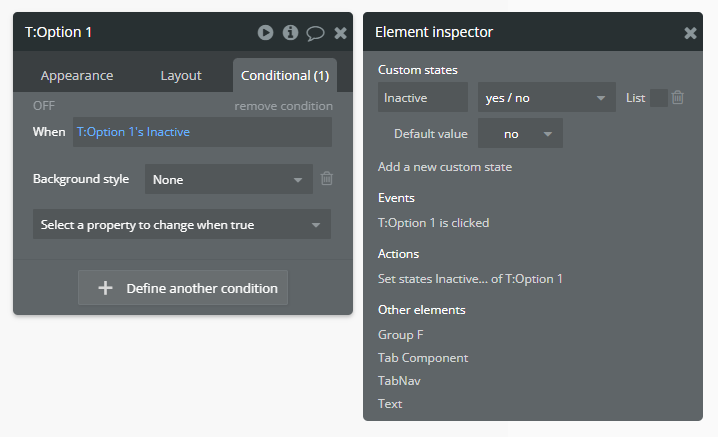The height and width of the screenshot is (437, 718).
Task: Open the Default value no dropdown
Action: pos(520,134)
